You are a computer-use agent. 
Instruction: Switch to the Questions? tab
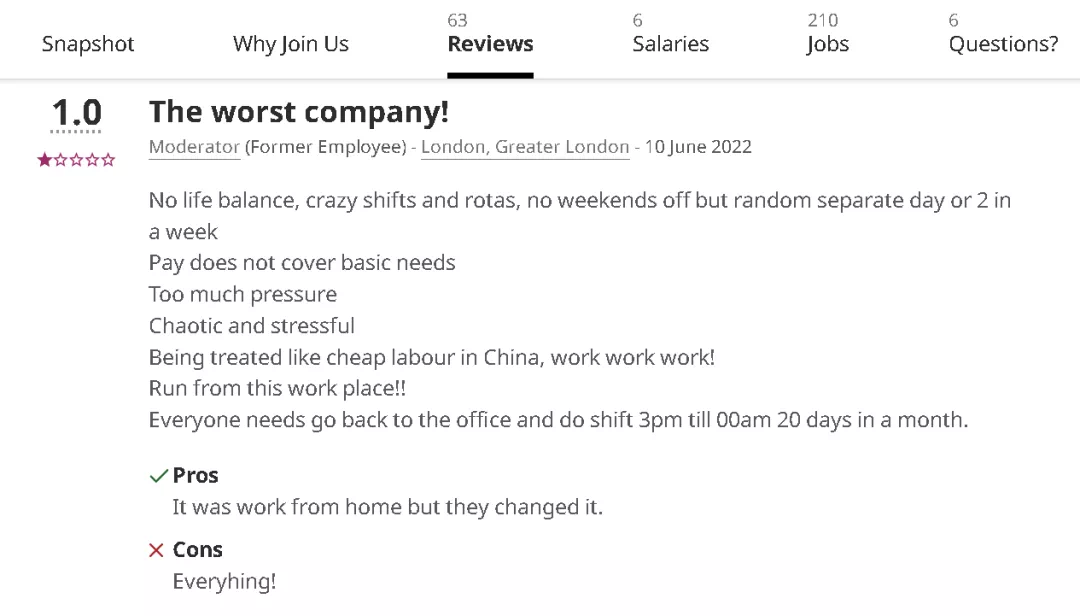[1003, 44]
